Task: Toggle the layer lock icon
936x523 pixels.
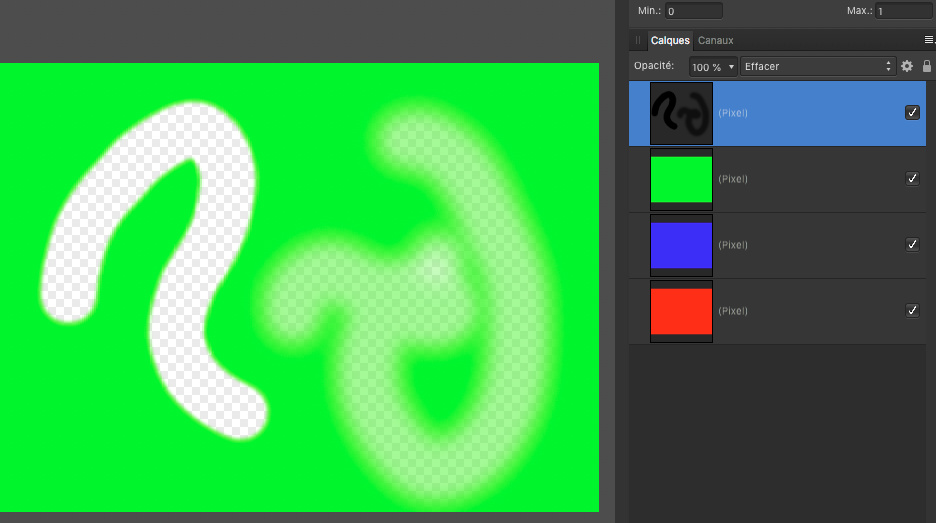Action: 926,66
